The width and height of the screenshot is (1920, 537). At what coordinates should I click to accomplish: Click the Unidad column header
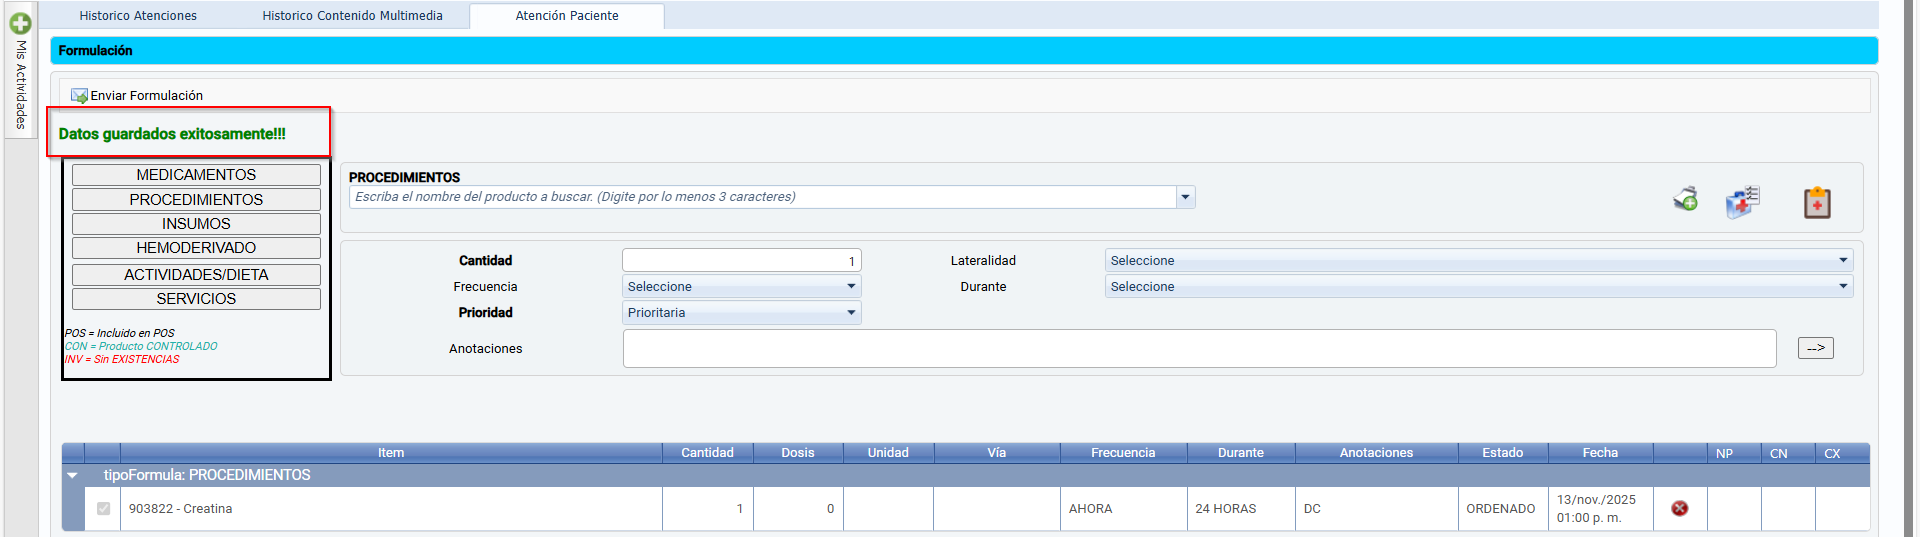(x=888, y=453)
